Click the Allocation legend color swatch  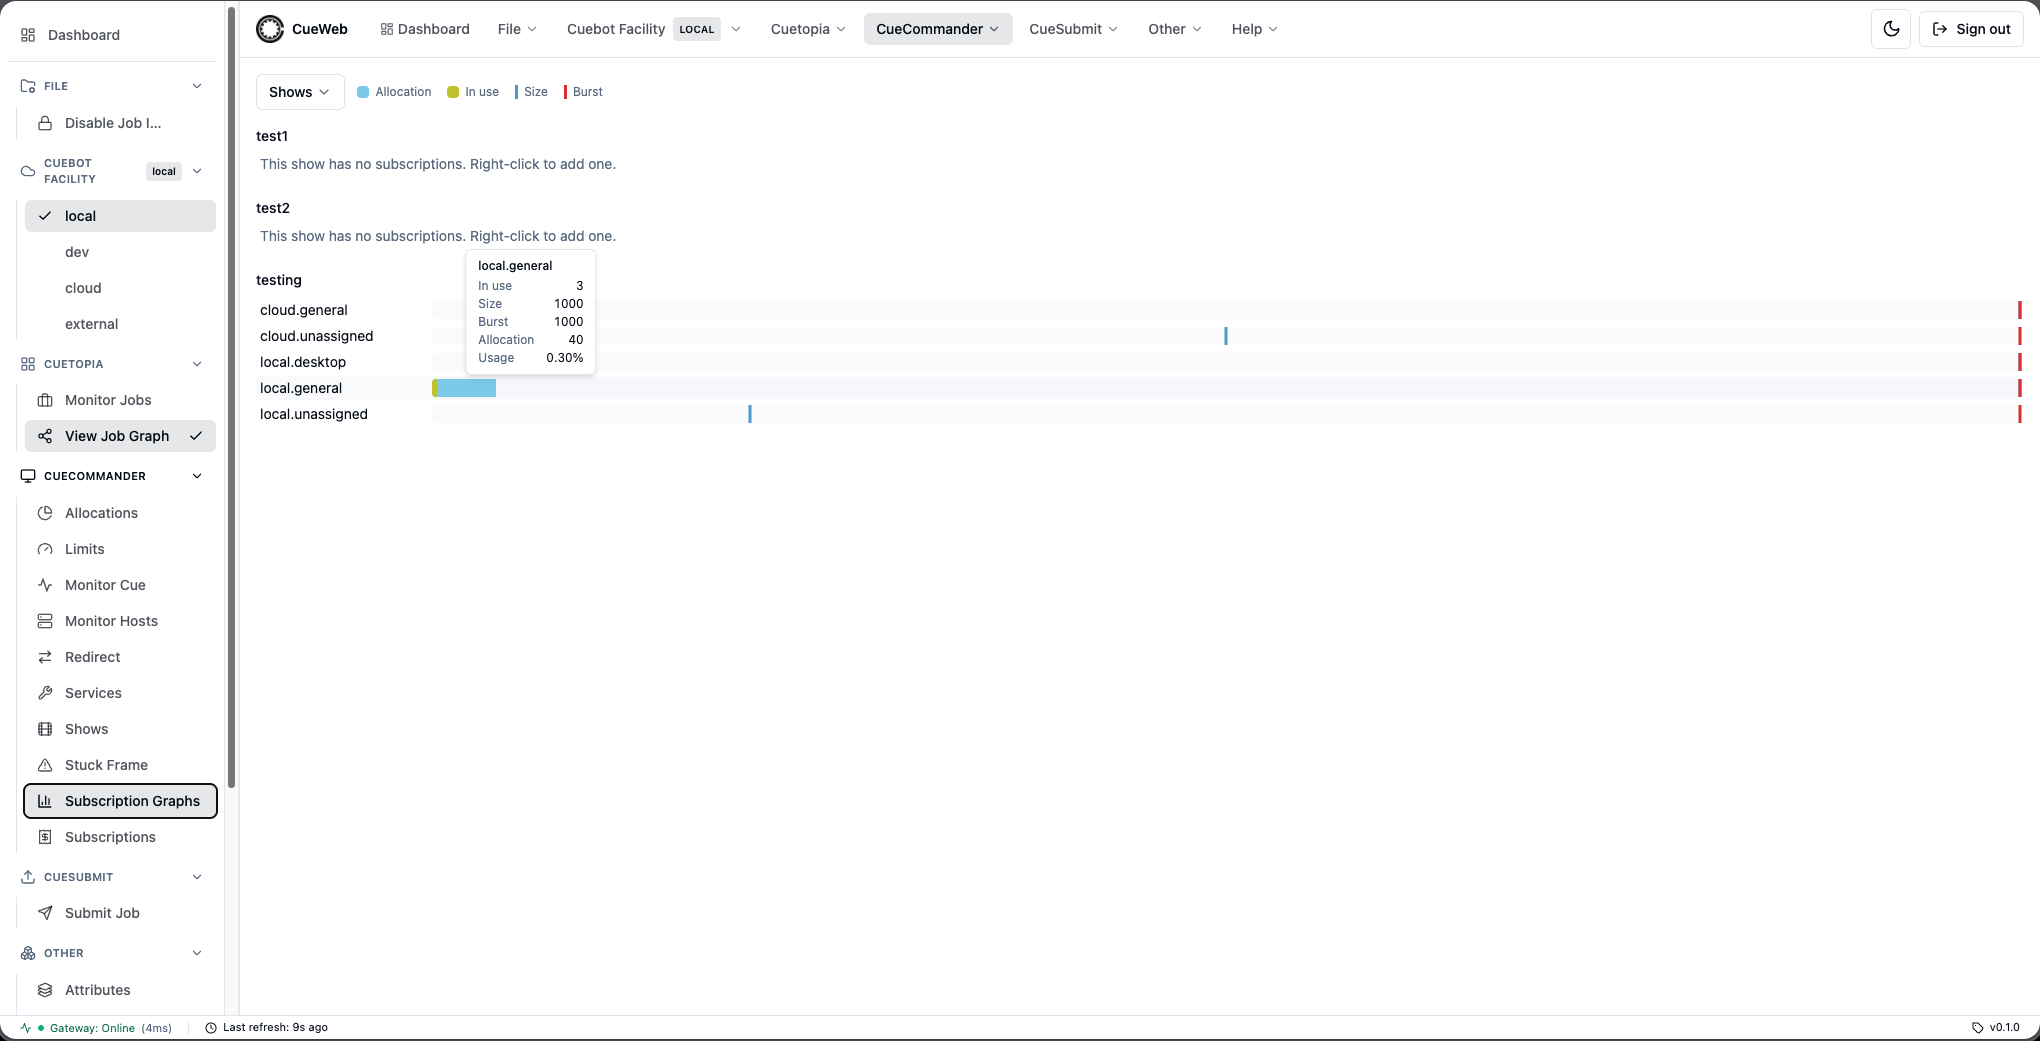pyautogui.click(x=363, y=92)
